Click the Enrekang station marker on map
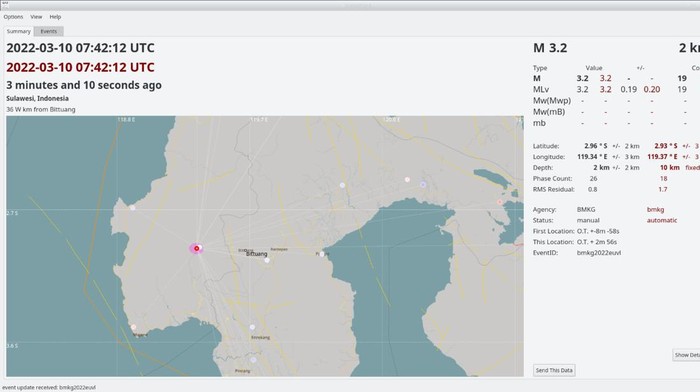This screenshot has width=700, height=392. coord(252,327)
